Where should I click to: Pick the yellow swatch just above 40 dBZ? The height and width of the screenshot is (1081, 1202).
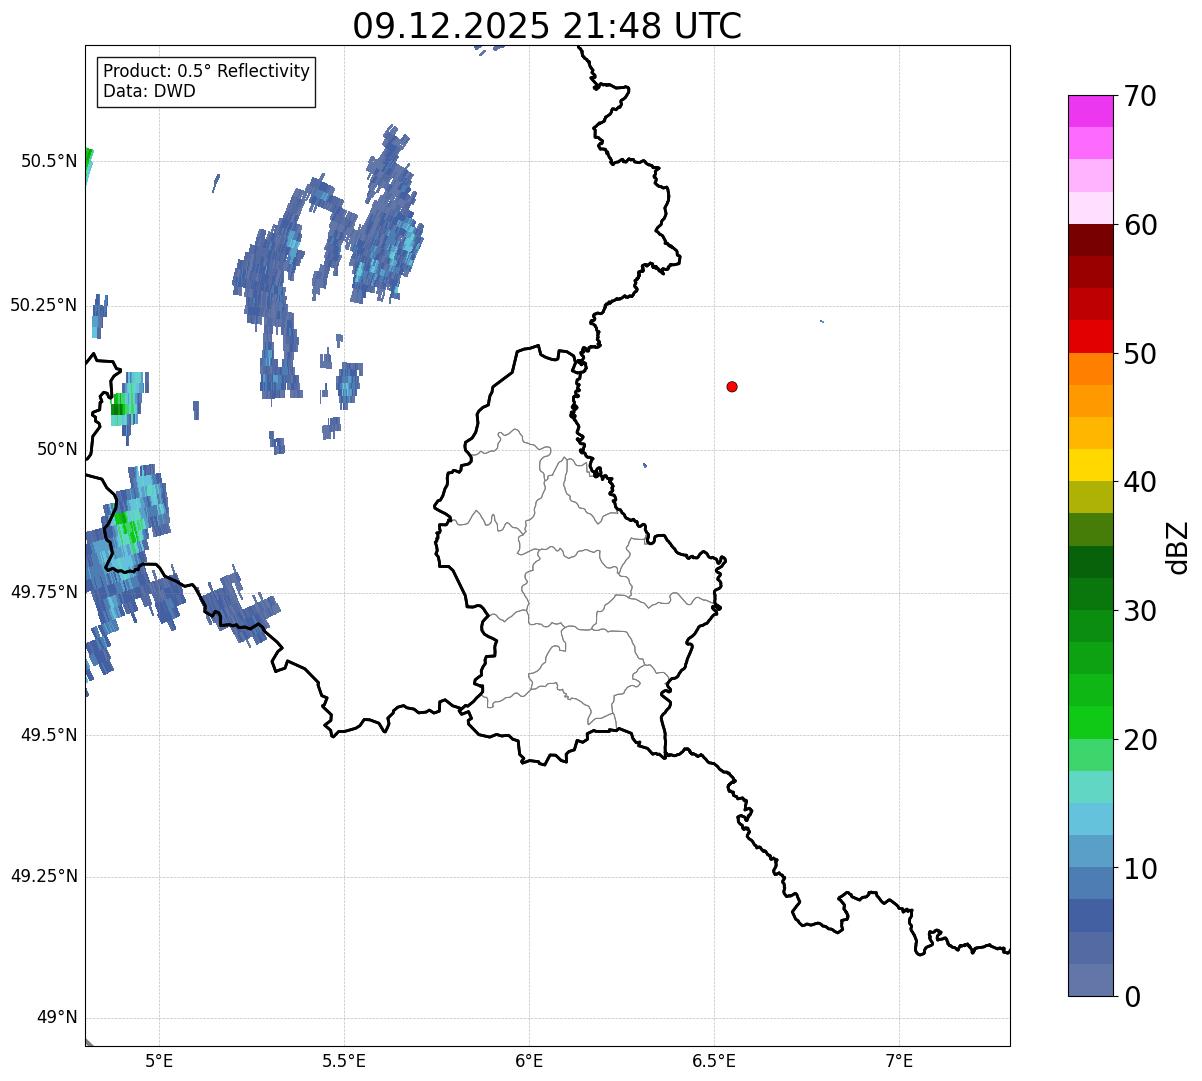[x=1091, y=465]
